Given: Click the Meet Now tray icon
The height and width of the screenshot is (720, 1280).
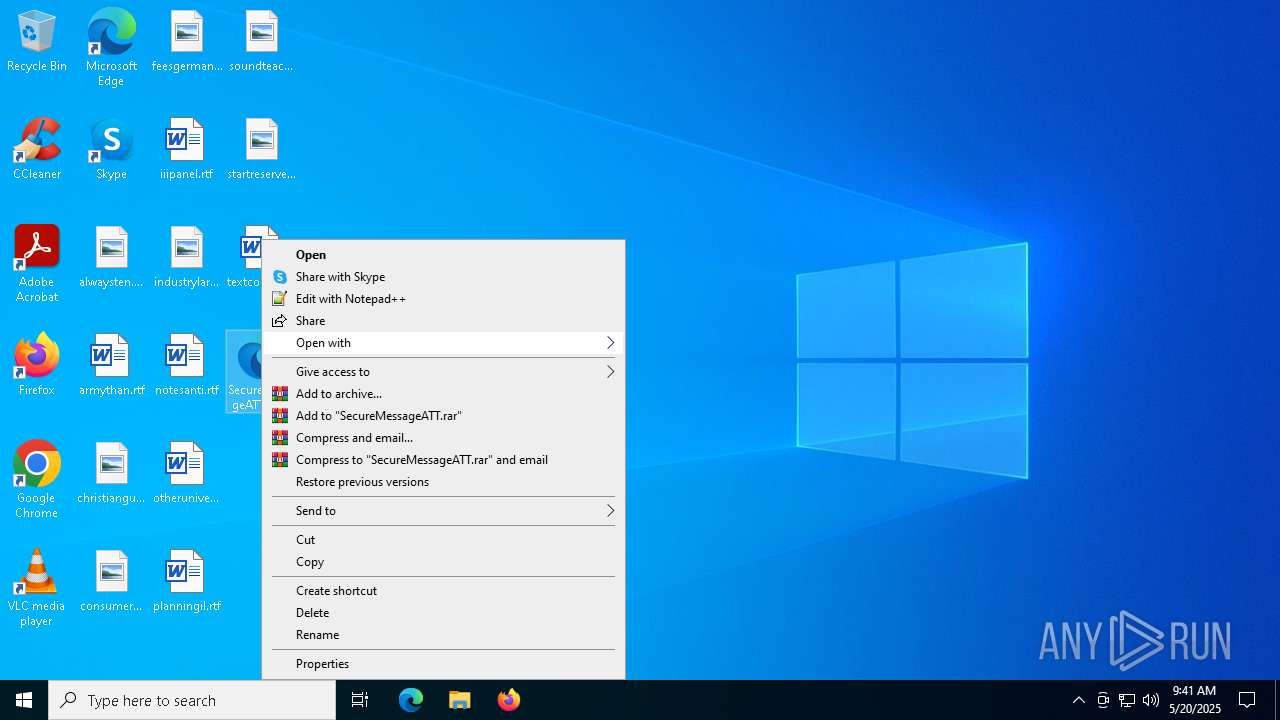Looking at the screenshot, I should pos(1103,700).
